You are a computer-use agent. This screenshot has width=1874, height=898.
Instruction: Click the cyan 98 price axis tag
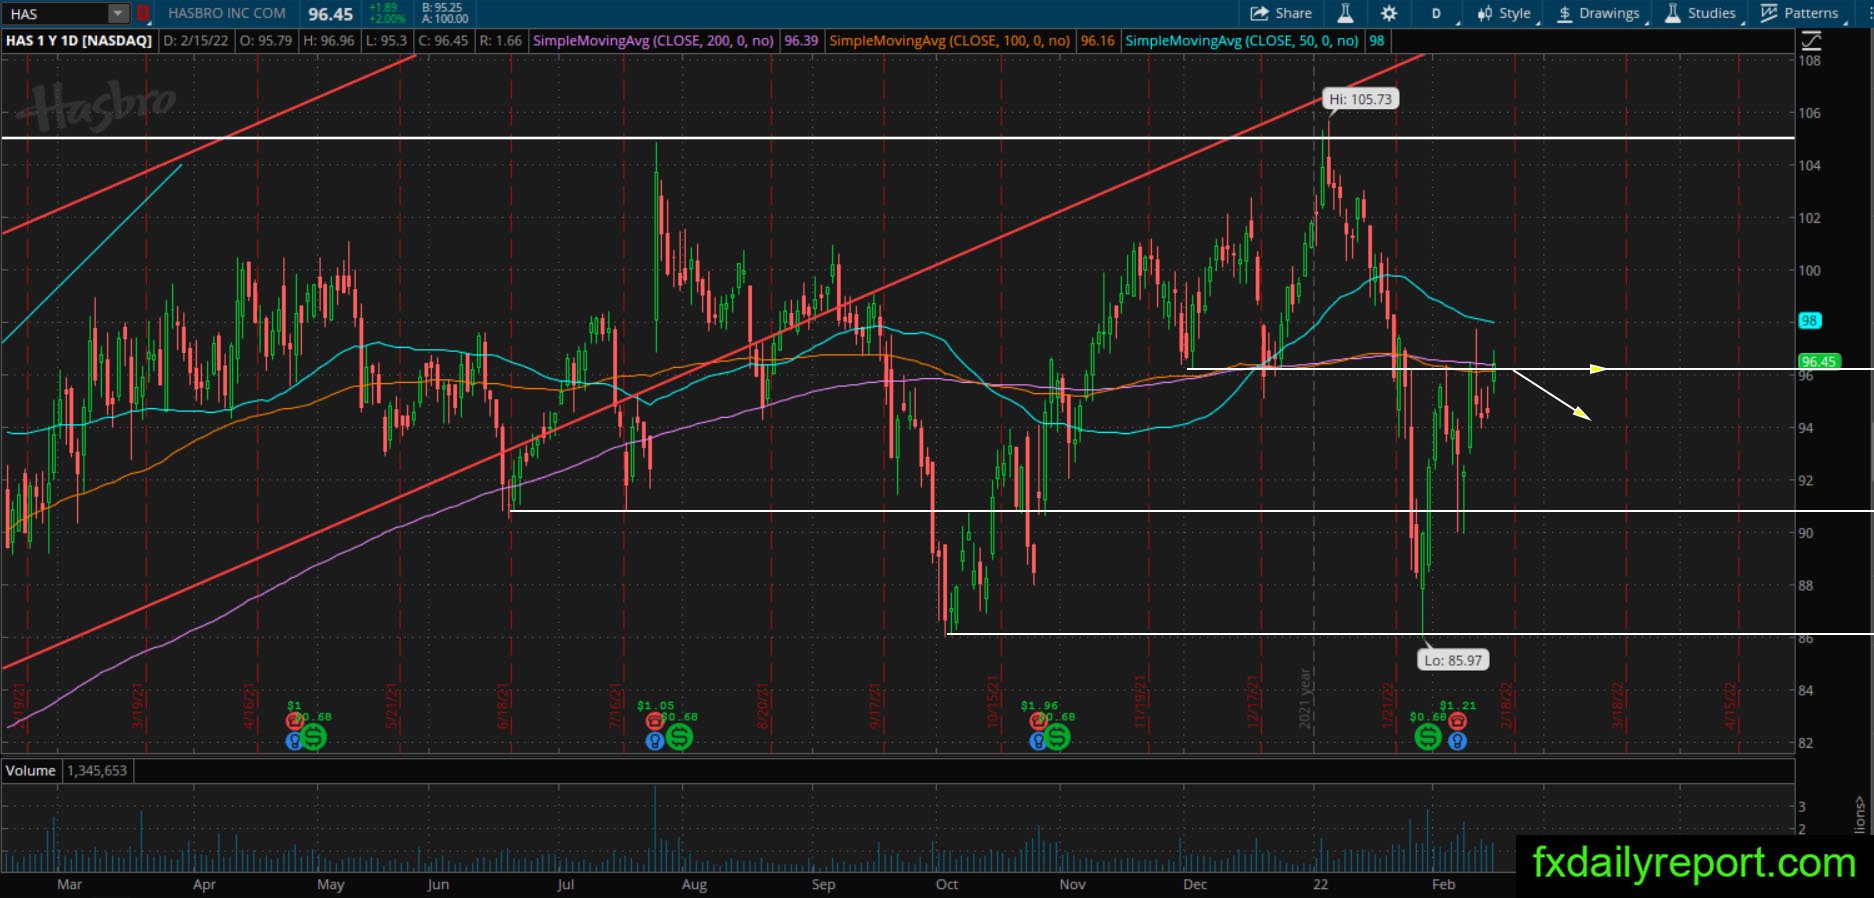pyautogui.click(x=1810, y=321)
